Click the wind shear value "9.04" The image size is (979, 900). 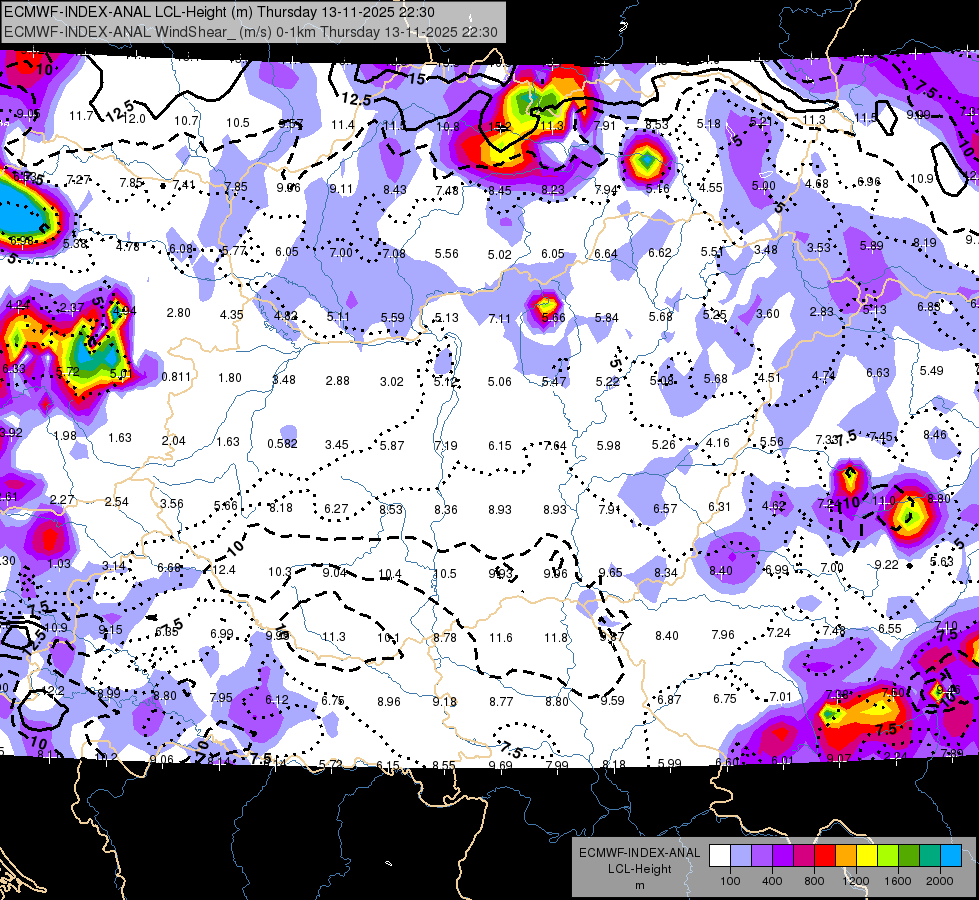tap(334, 572)
